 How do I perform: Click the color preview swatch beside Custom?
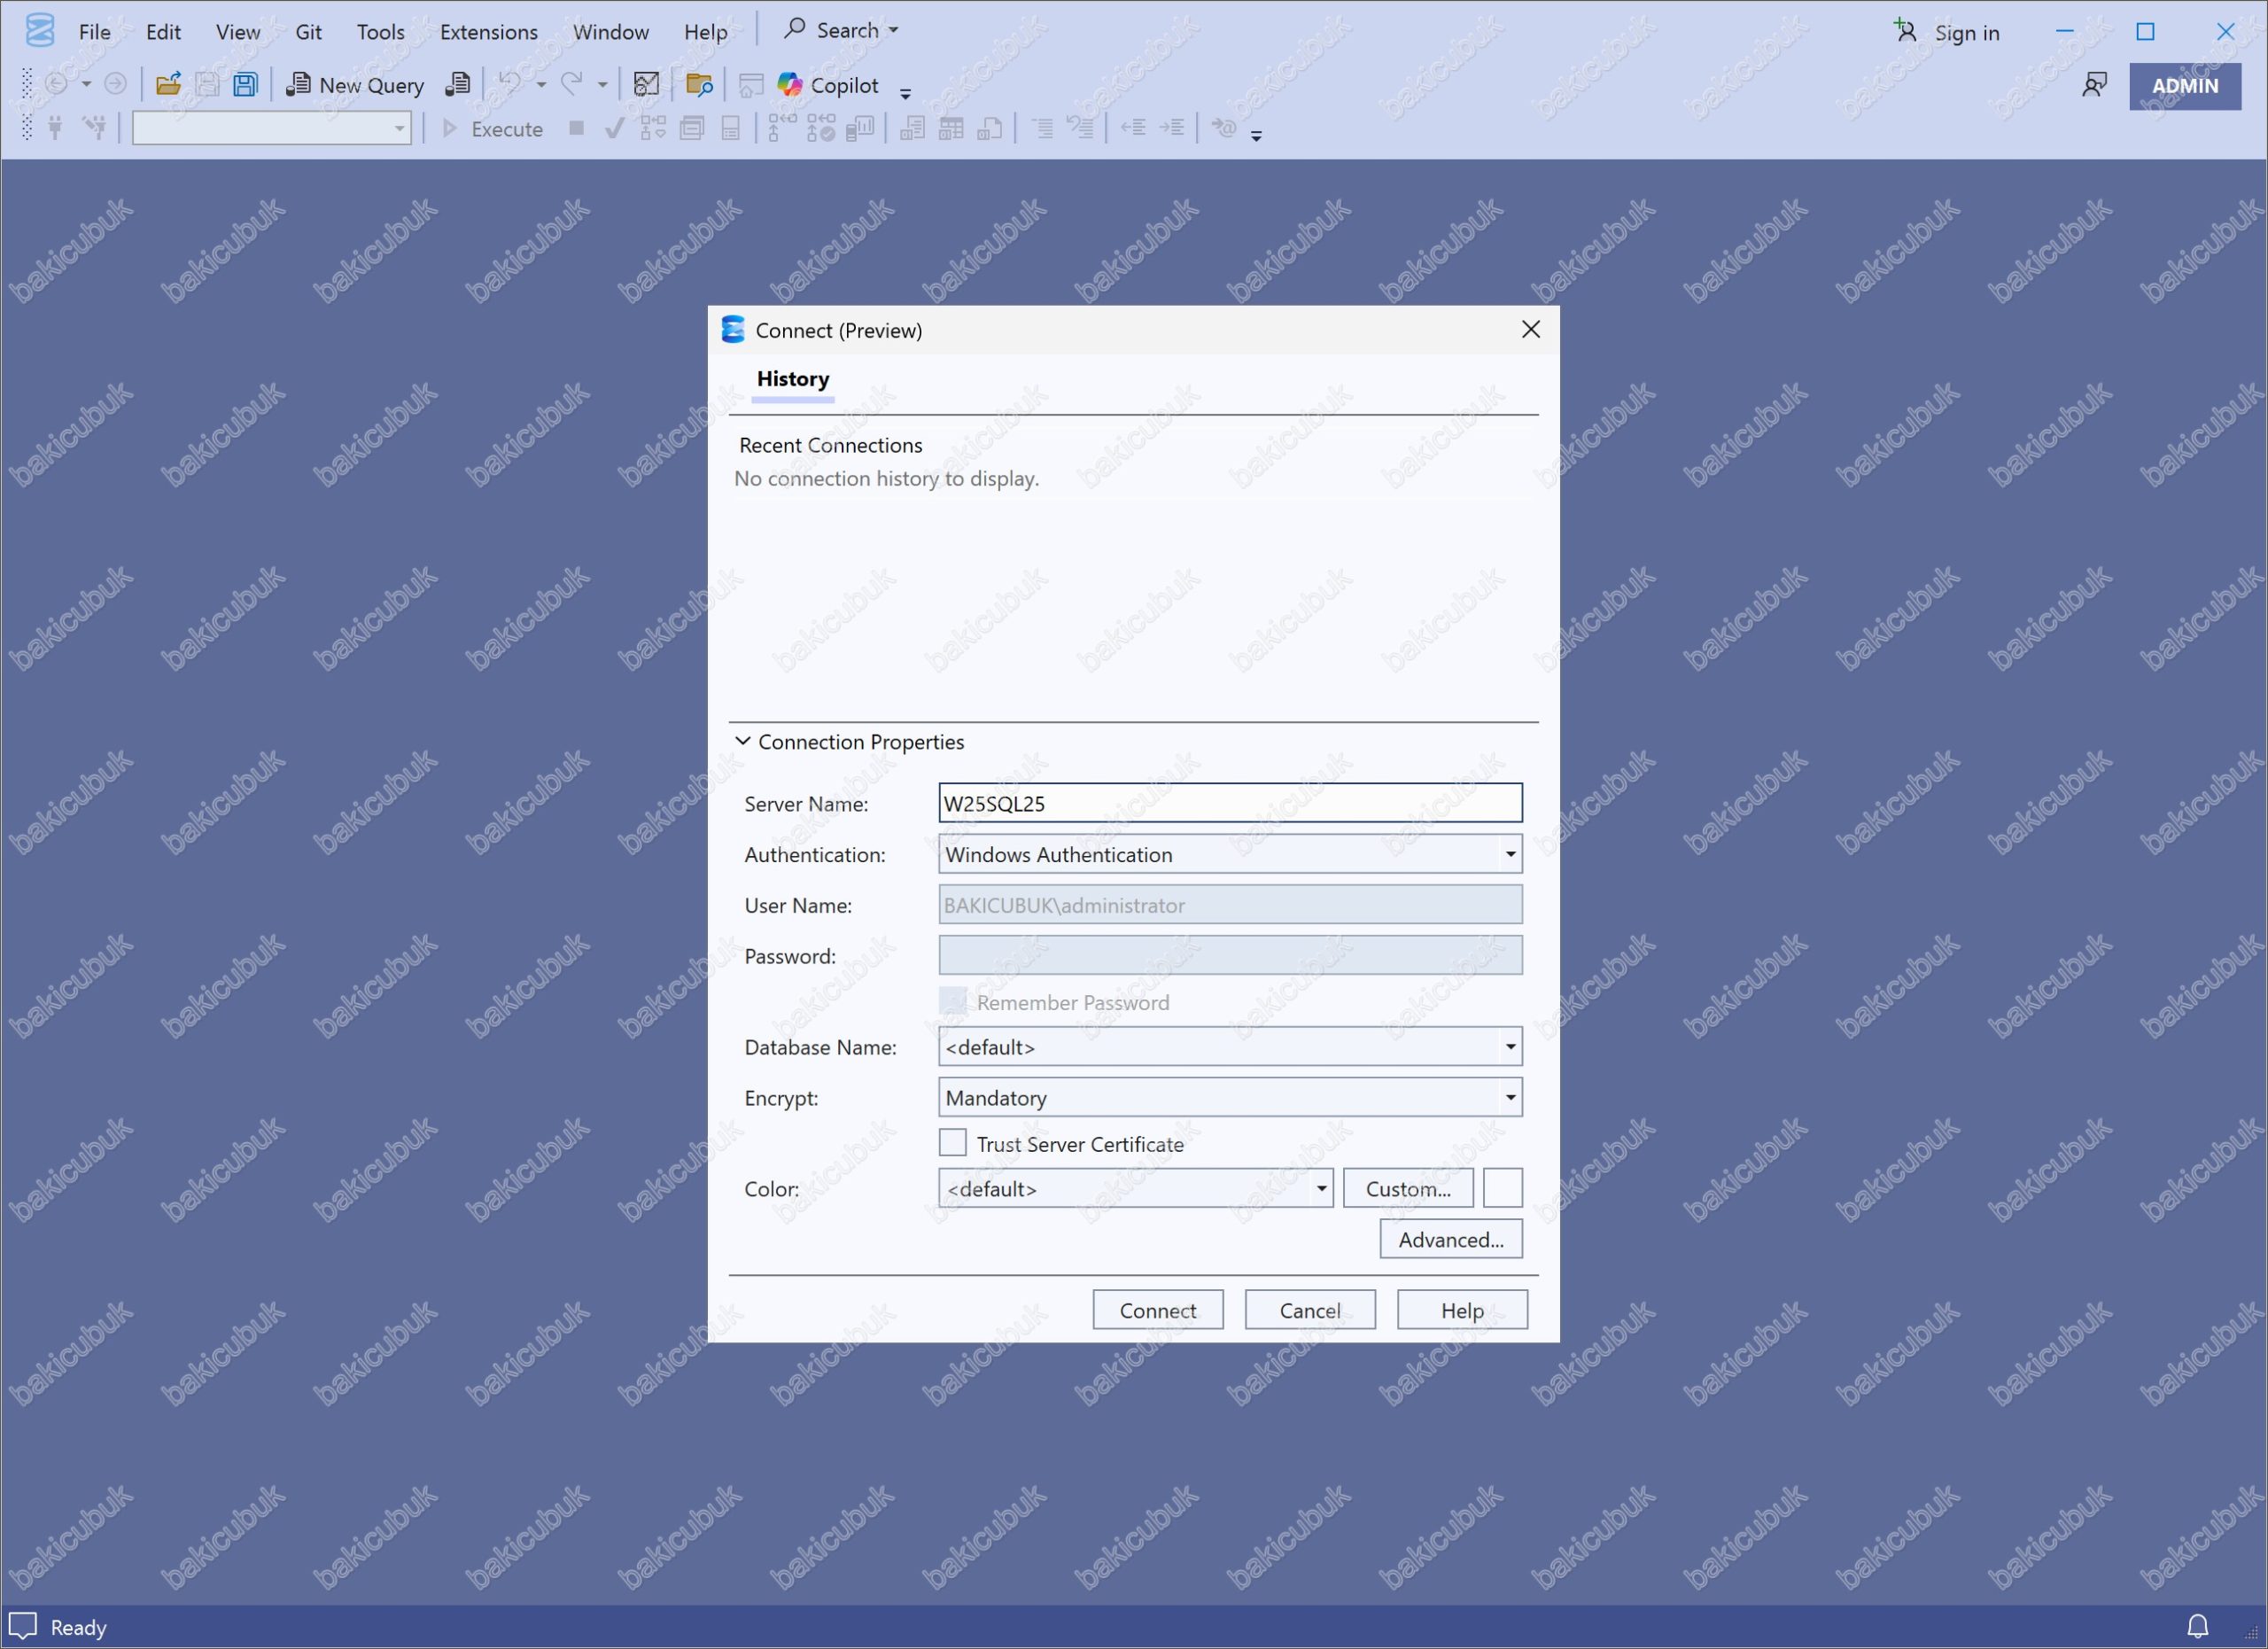[x=1503, y=1188]
